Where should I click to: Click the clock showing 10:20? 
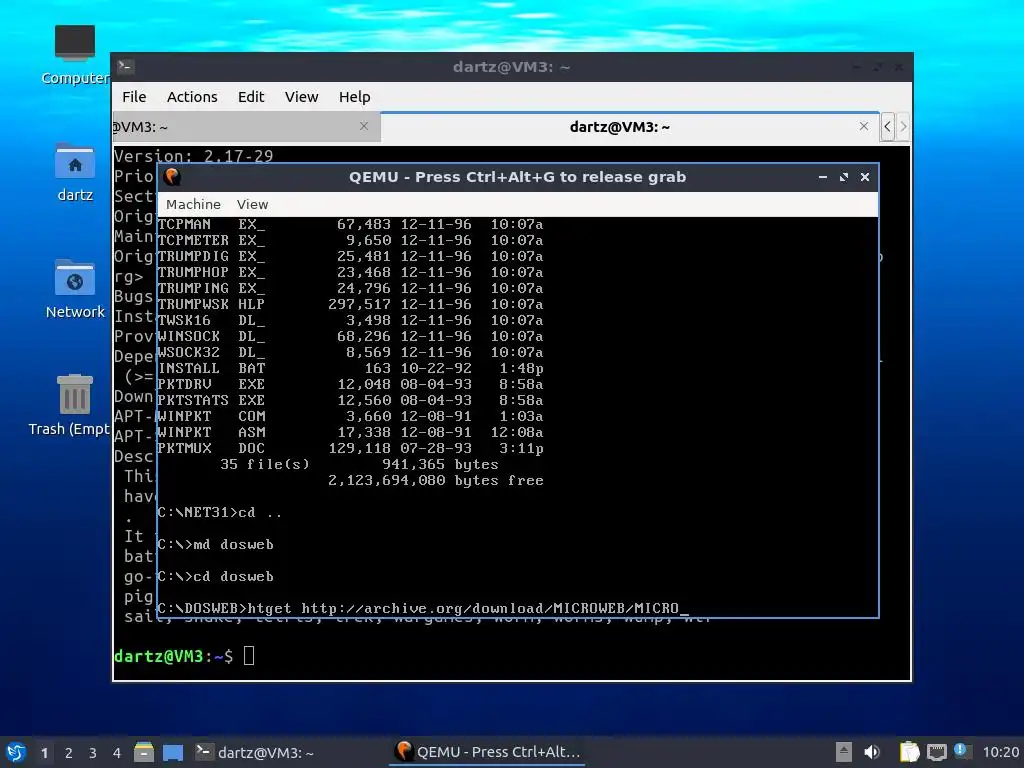[1000, 752]
